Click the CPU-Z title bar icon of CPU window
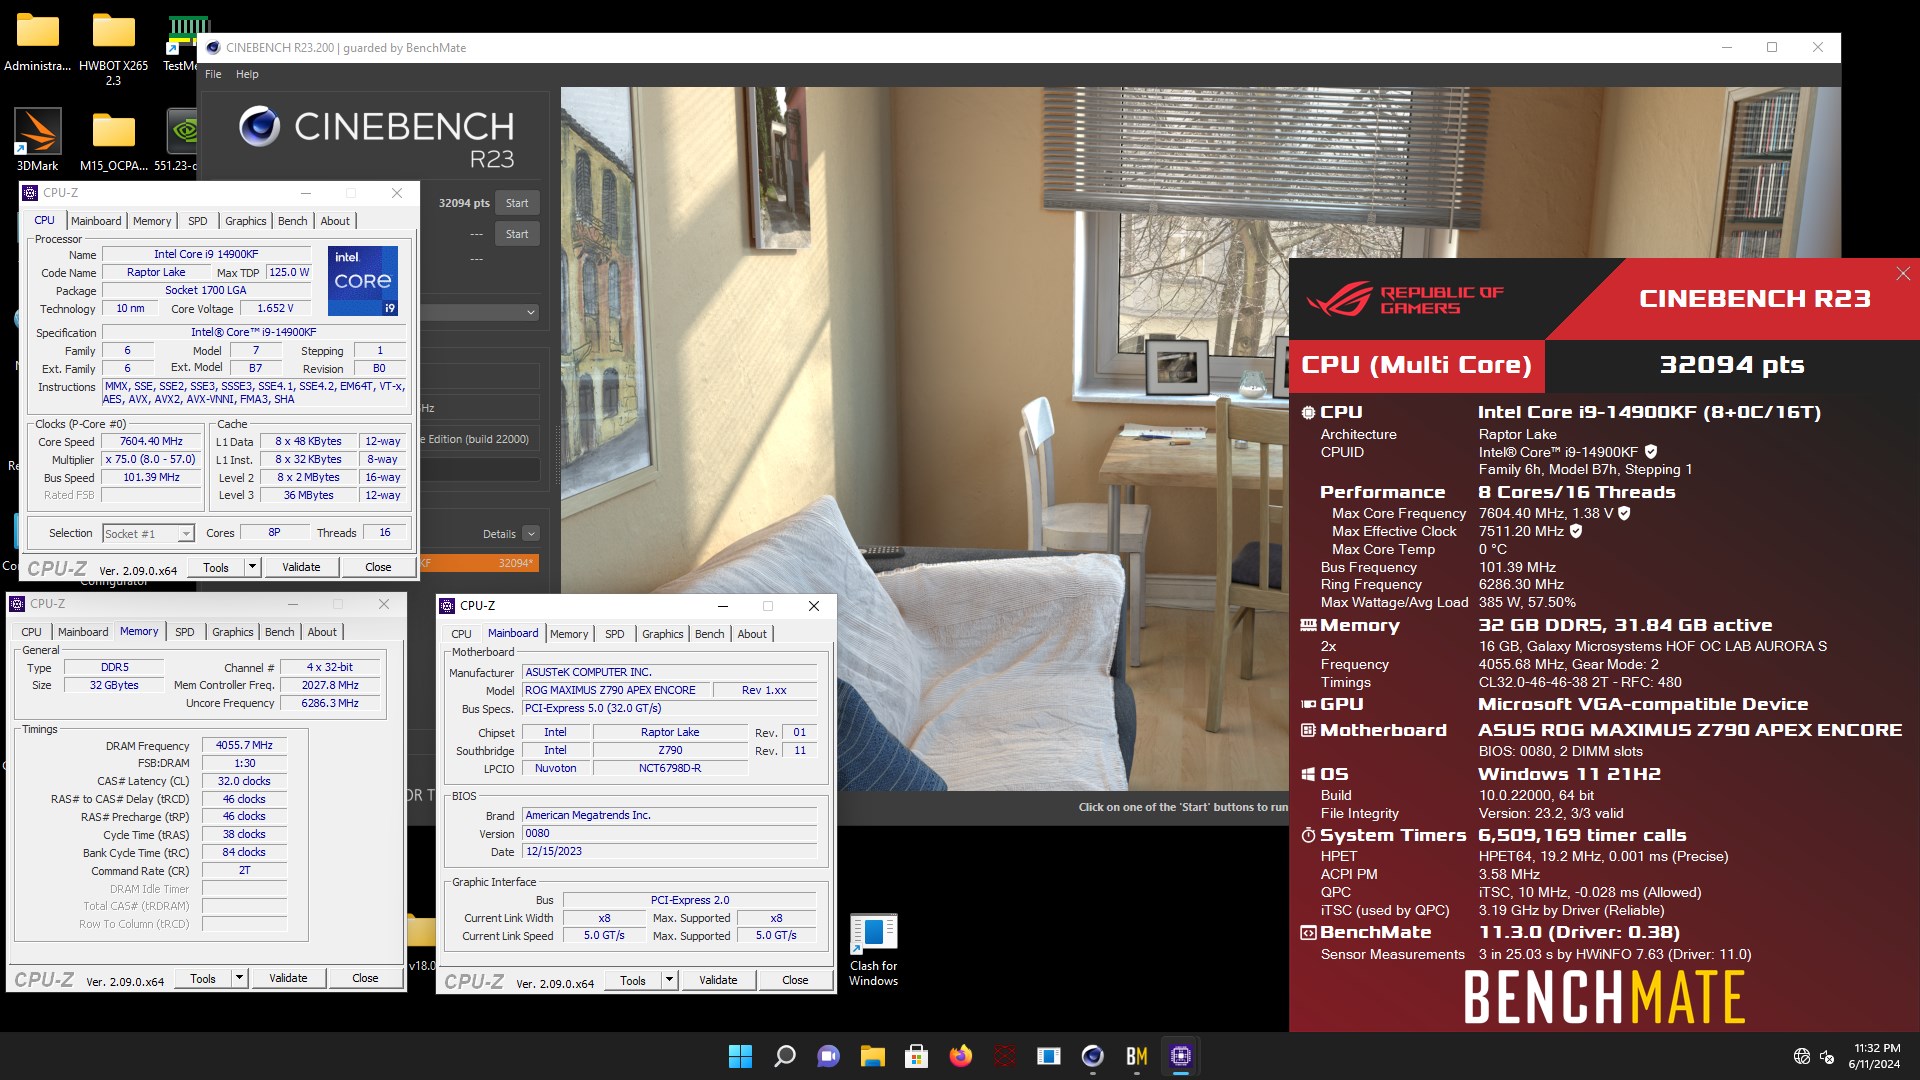1920x1080 pixels. pyautogui.click(x=30, y=193)
